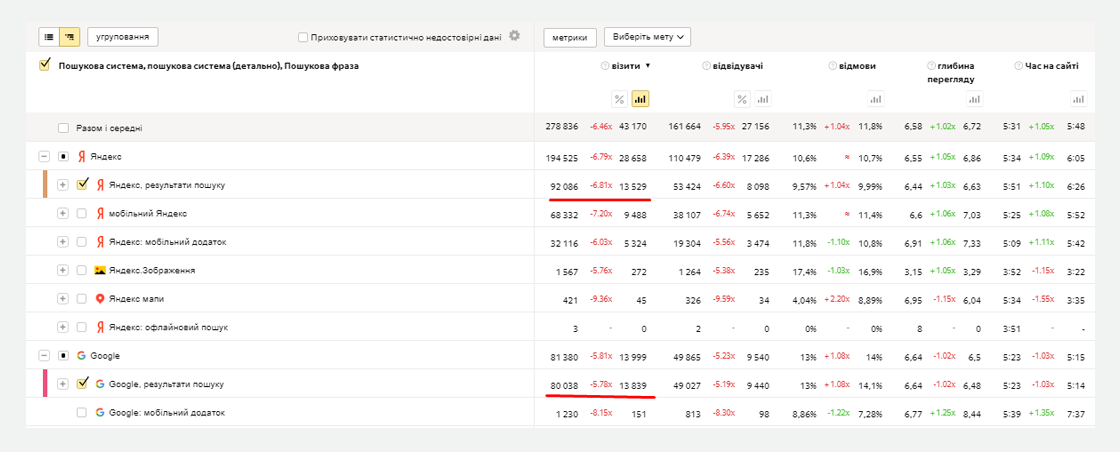The height and width of the screenshot is (452, 1120).
Task: Click bar chart icon under відмови column
Action: [876, 99]
